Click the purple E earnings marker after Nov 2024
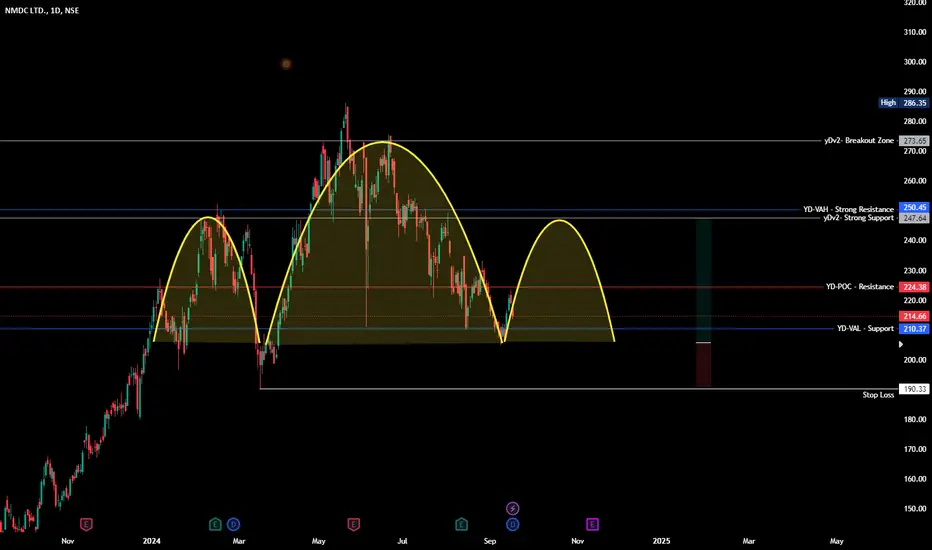The height and width of the screenshot is (550, 932). coord(592,524)
